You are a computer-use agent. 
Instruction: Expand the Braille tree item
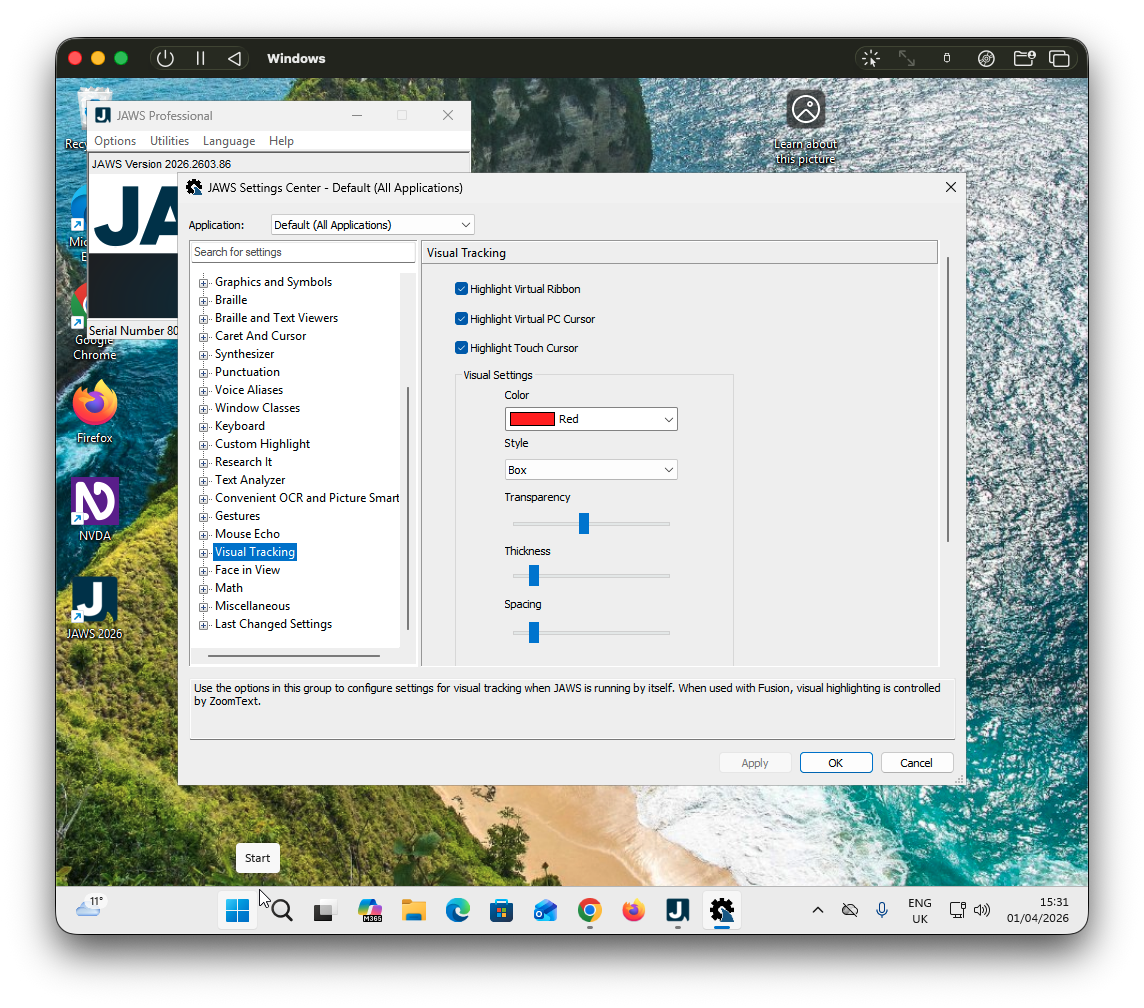point(204,299)
